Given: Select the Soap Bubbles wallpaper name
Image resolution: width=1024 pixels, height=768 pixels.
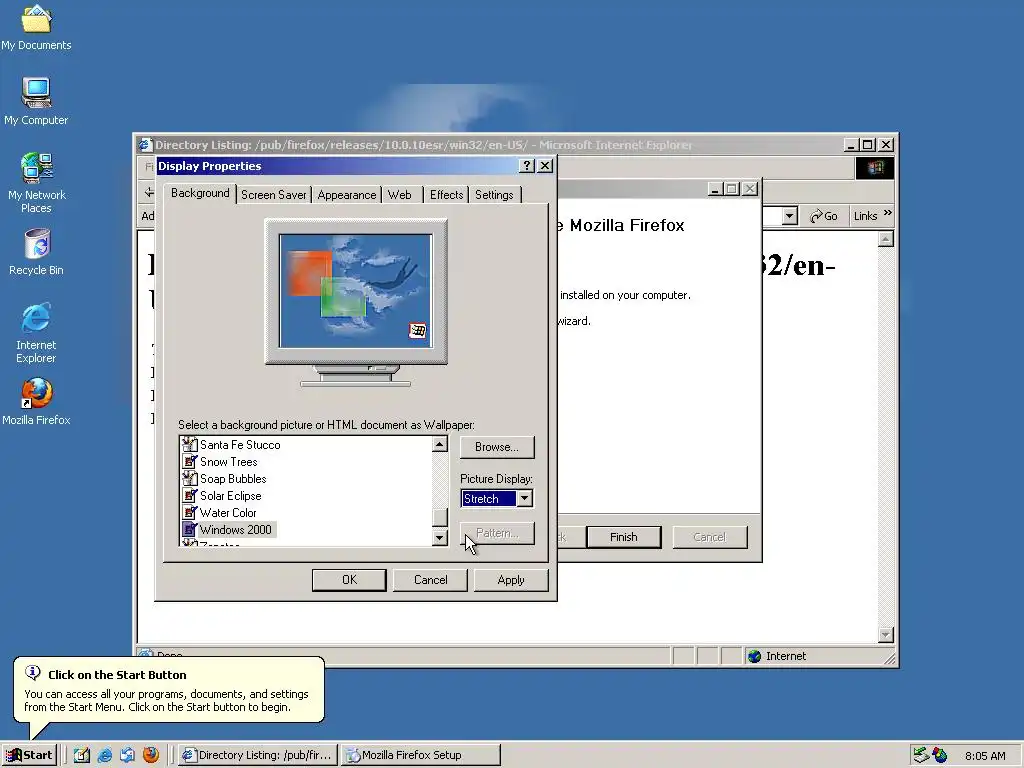Looking at the screenshot, I should (233, 479).
